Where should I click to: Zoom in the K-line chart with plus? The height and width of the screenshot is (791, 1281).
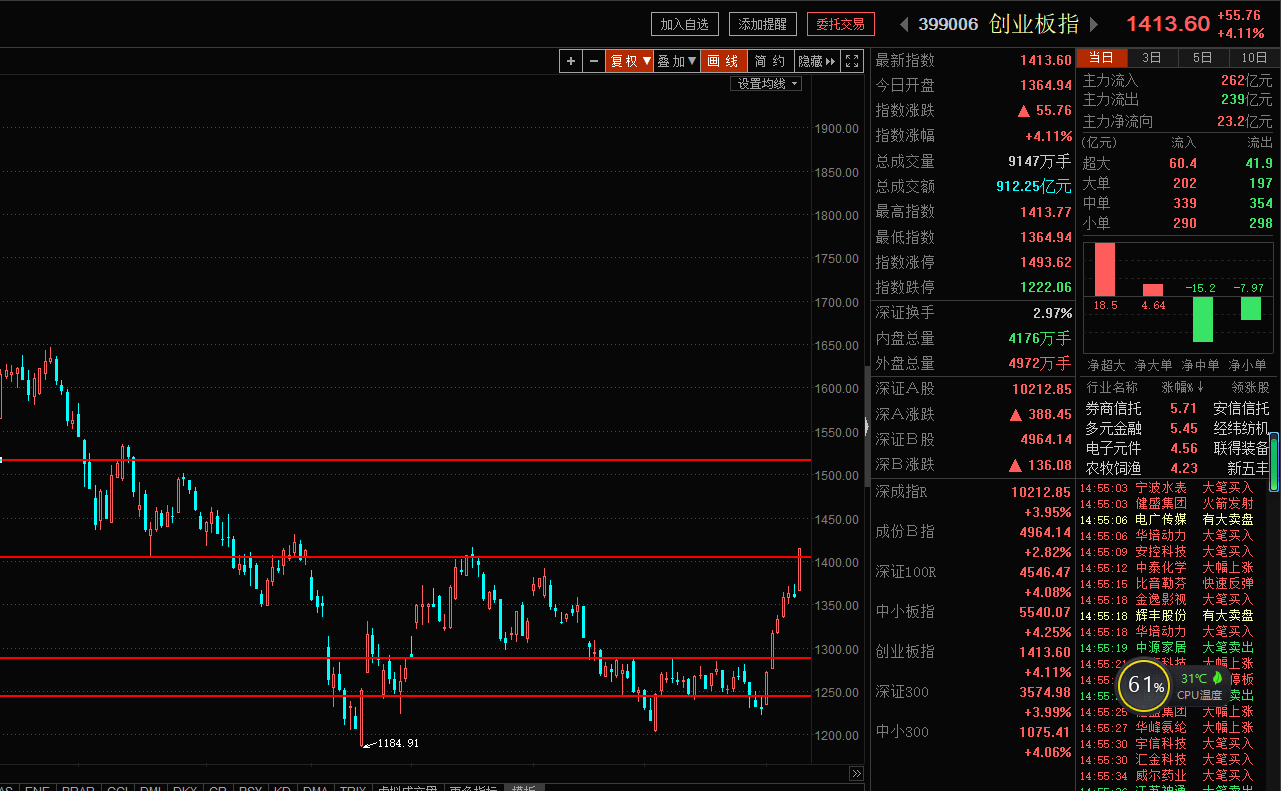tap(570, 61)
